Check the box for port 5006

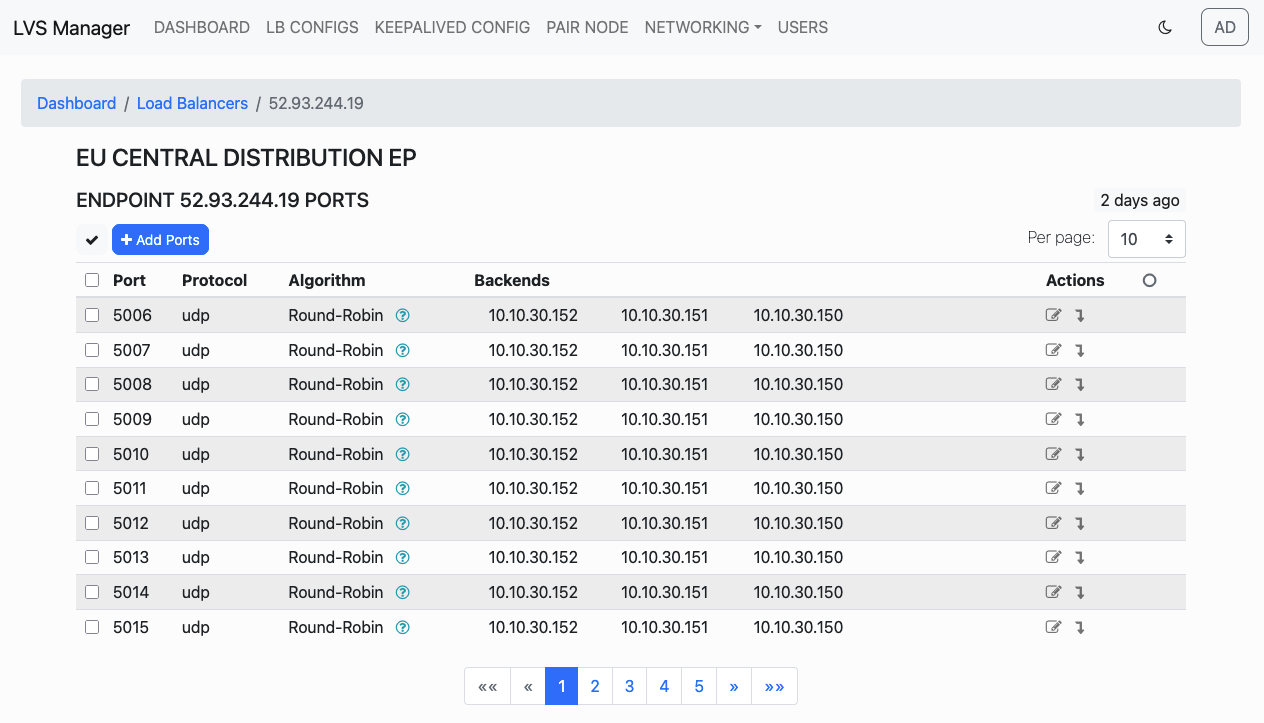(92, 315)
